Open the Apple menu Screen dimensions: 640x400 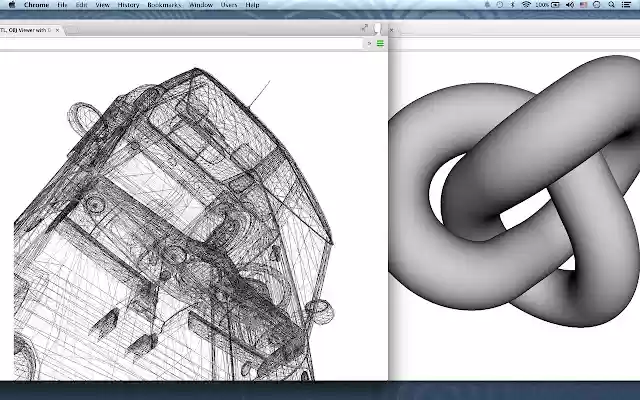[12, 5]
